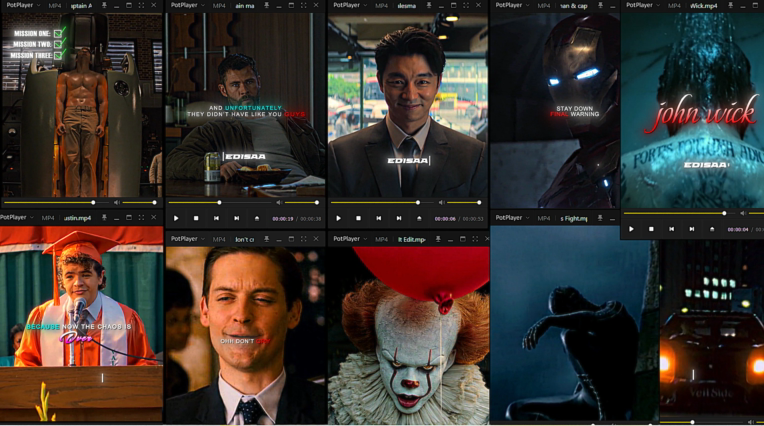Open PotPlayer menu in ustin.mp4 window
The width and height of the screenshot is (764, 426).
(16, 217)
